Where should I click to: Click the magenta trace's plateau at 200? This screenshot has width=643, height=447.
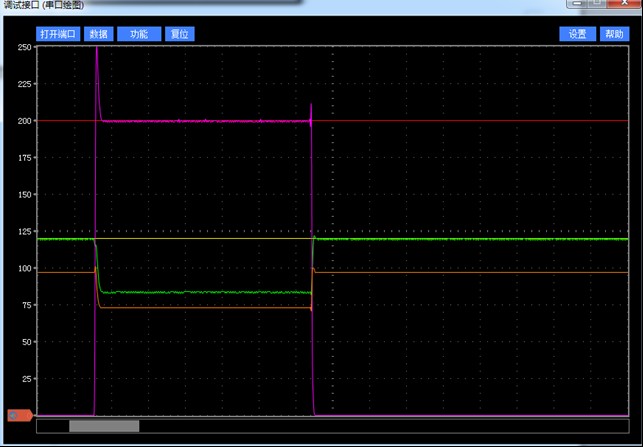pyautogui.click(x=205, y=121)
